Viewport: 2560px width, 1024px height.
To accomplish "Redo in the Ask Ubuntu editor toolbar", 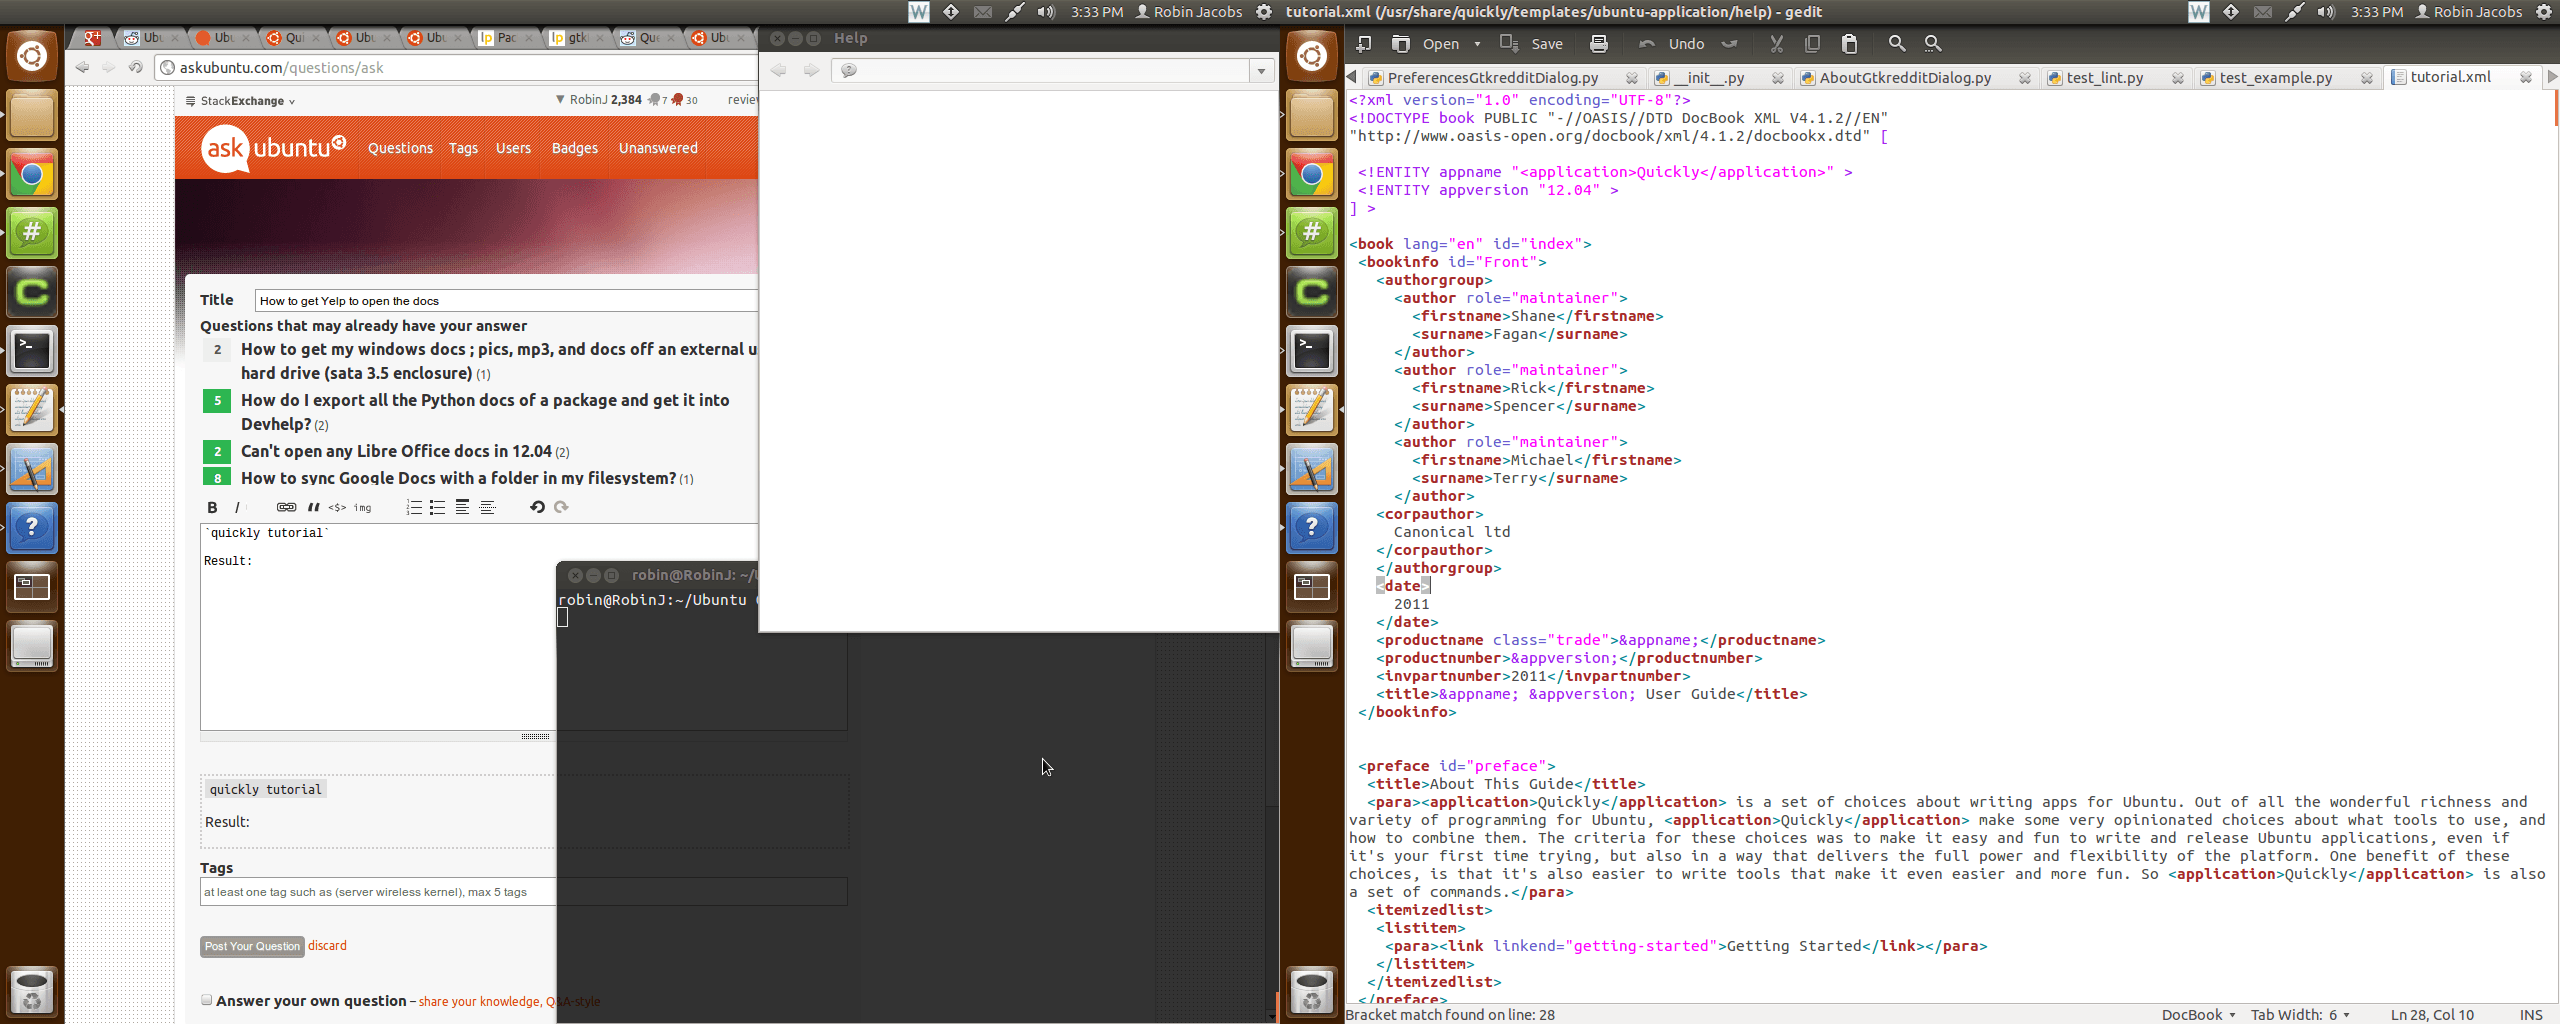I will tap(561, 507).
